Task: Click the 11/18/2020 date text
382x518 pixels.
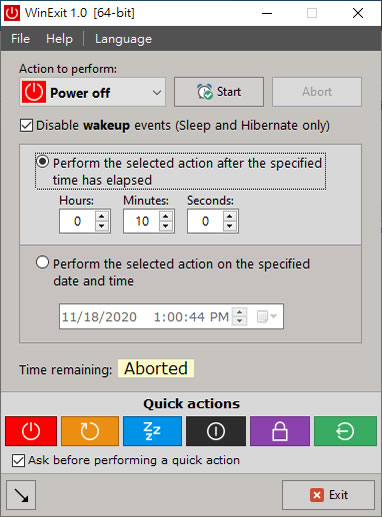Action: point(99,317)
